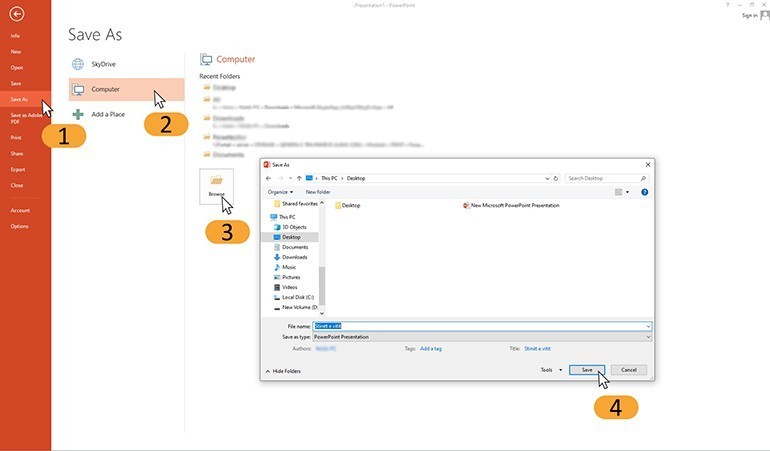Select Computer as save location
The width and height of the screenshot is (770, 451).
pos(127,89)
